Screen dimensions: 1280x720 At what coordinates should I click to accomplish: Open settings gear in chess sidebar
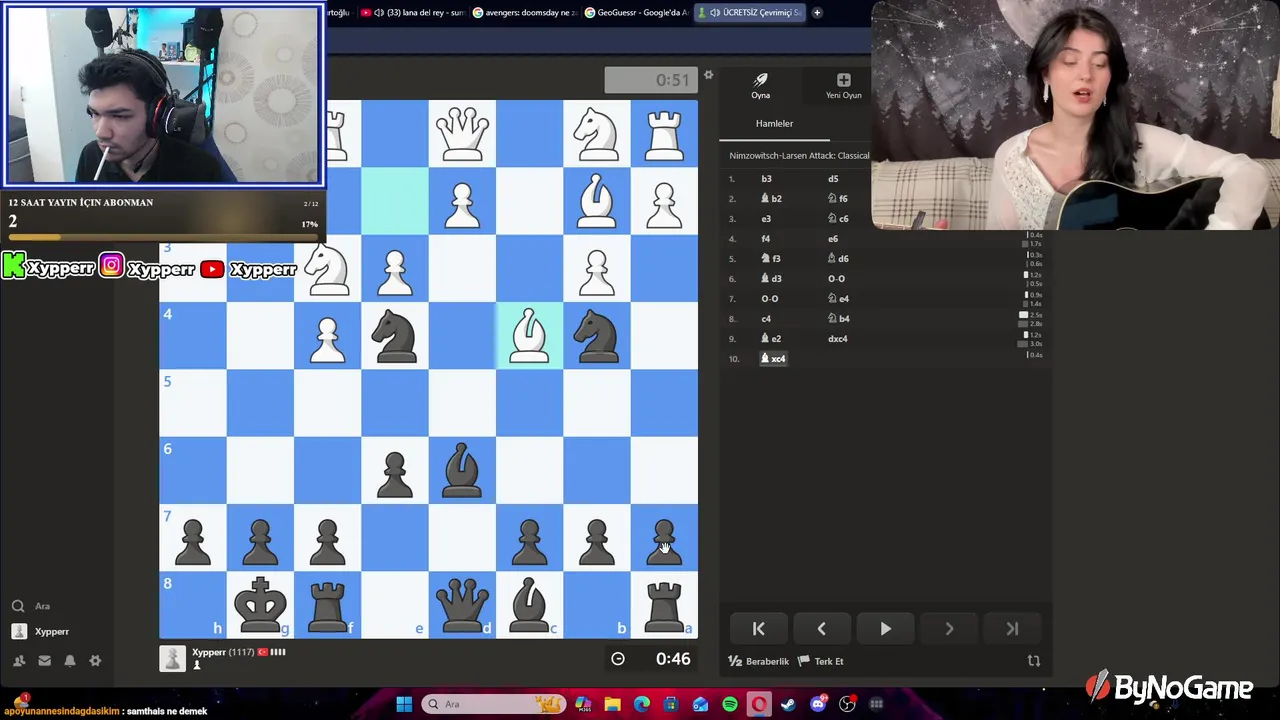click(x=95, y=661)
